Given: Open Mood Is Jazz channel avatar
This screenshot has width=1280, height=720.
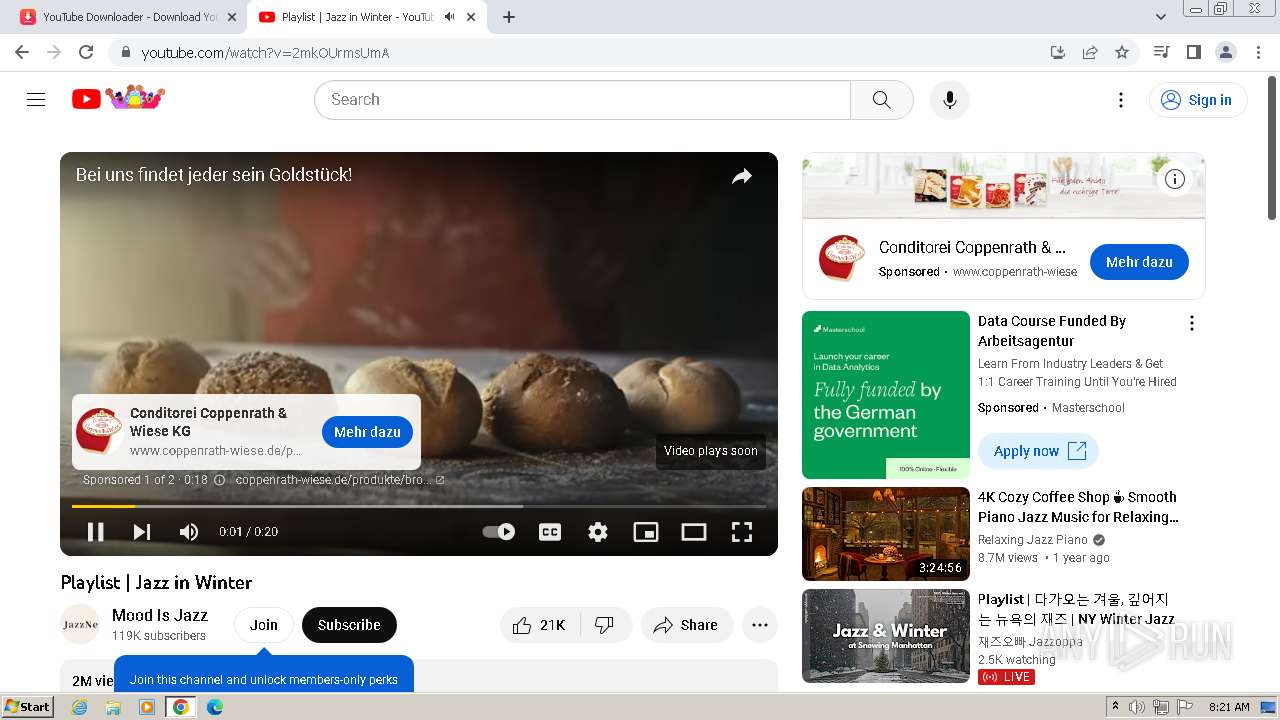Looking at the screenshot, I should coord(80,625).
